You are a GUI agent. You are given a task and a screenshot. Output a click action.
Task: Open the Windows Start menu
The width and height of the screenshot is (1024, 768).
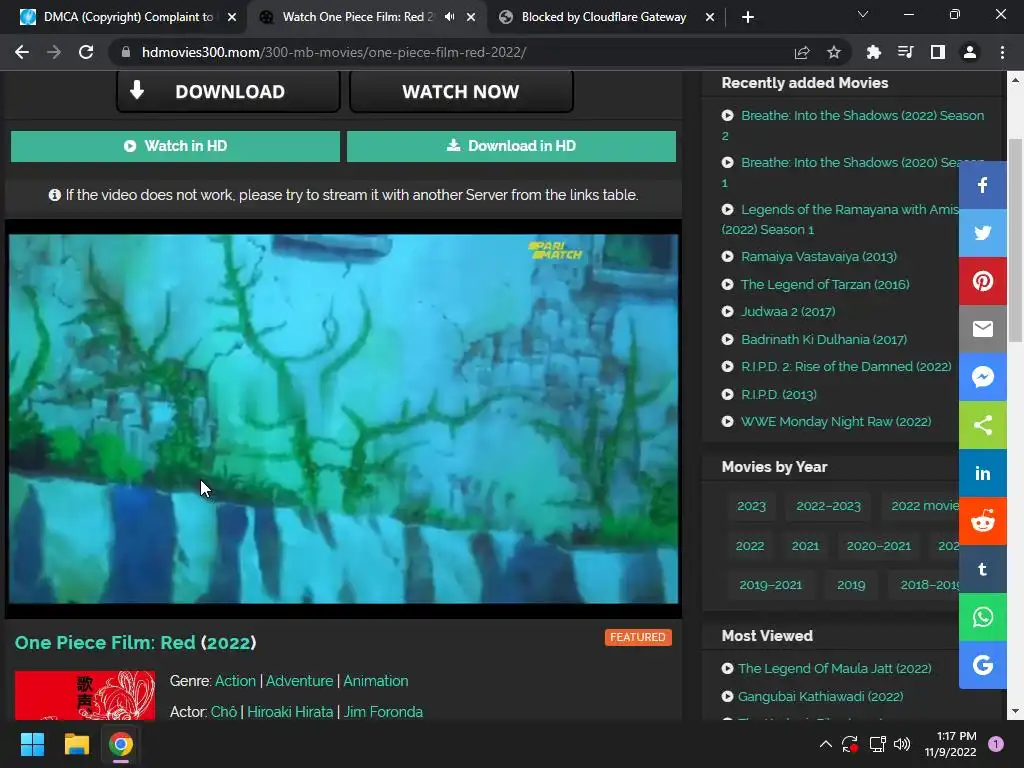(x=32, y=744)
